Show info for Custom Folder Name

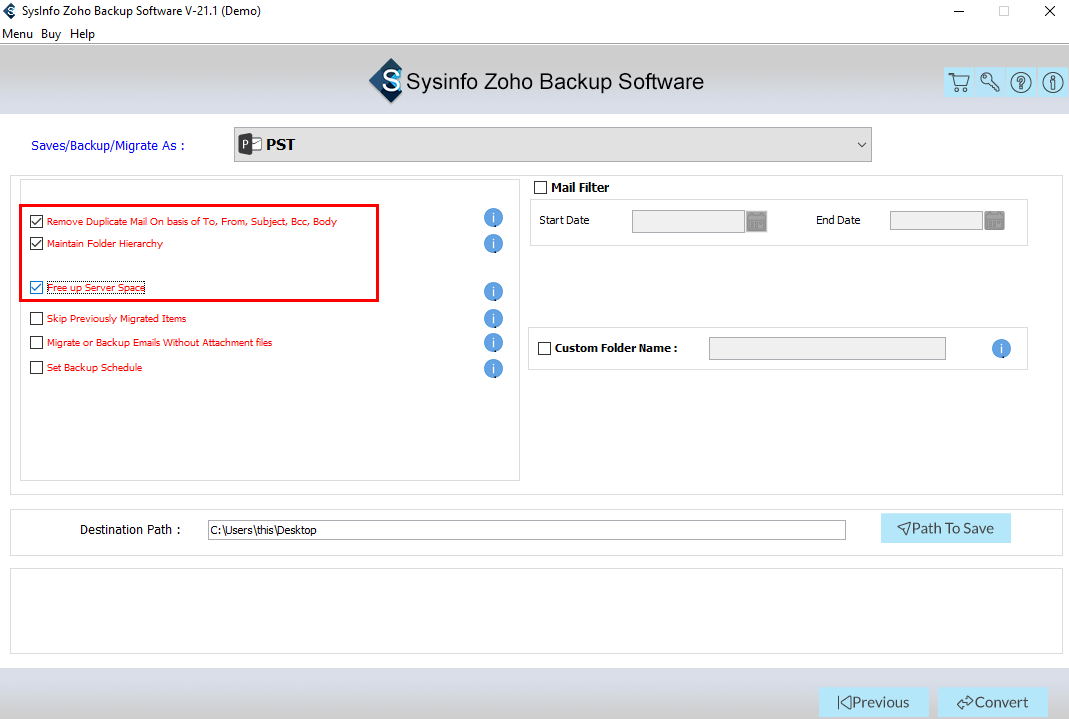point(1001,349)
